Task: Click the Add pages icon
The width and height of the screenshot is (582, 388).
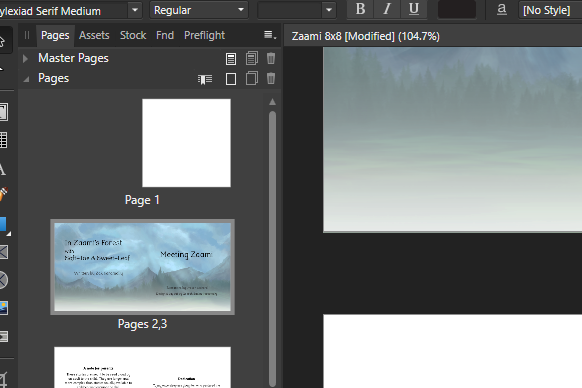Action: point(231,79)
